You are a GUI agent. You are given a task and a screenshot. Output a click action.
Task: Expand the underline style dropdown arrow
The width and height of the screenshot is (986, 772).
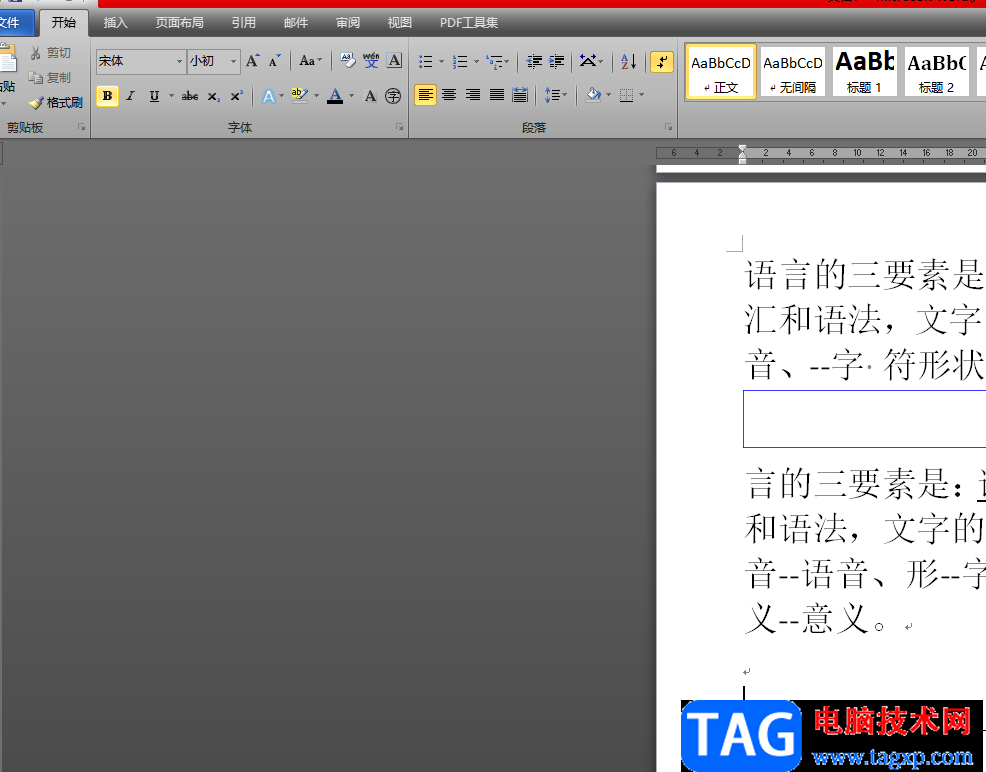point(171,96)
